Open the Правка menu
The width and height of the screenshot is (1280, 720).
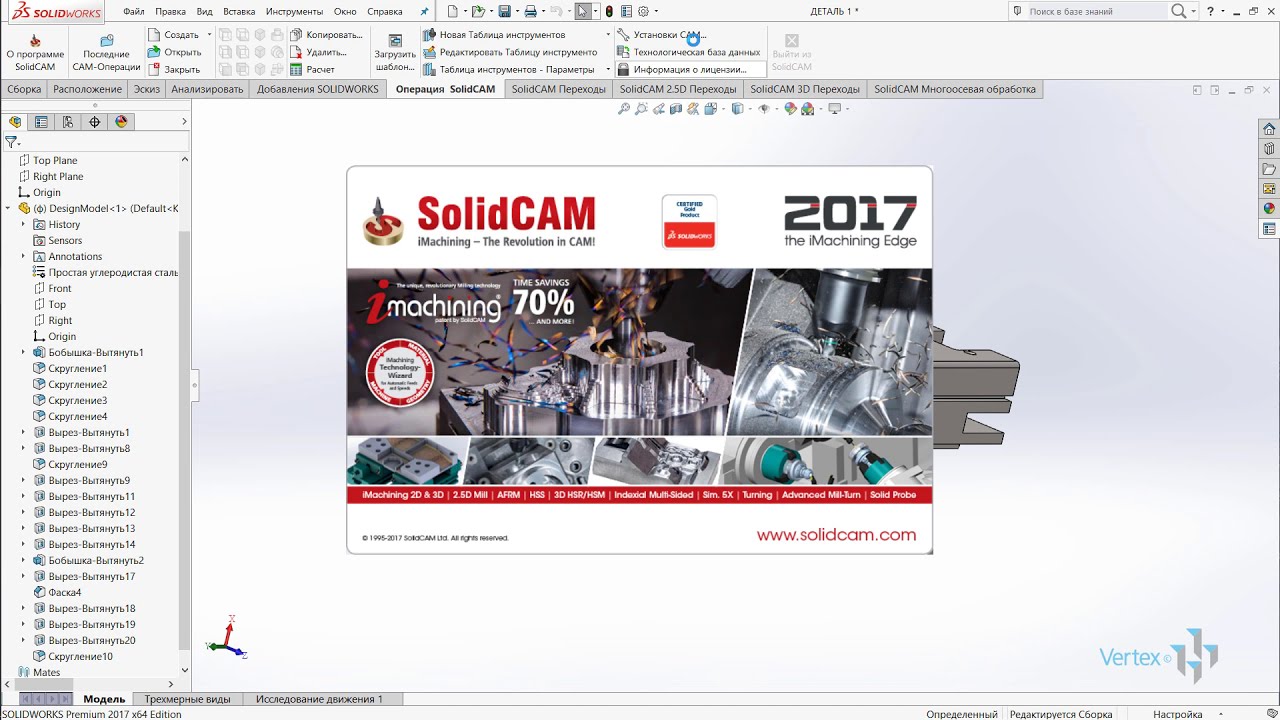(x=170, y=11)
